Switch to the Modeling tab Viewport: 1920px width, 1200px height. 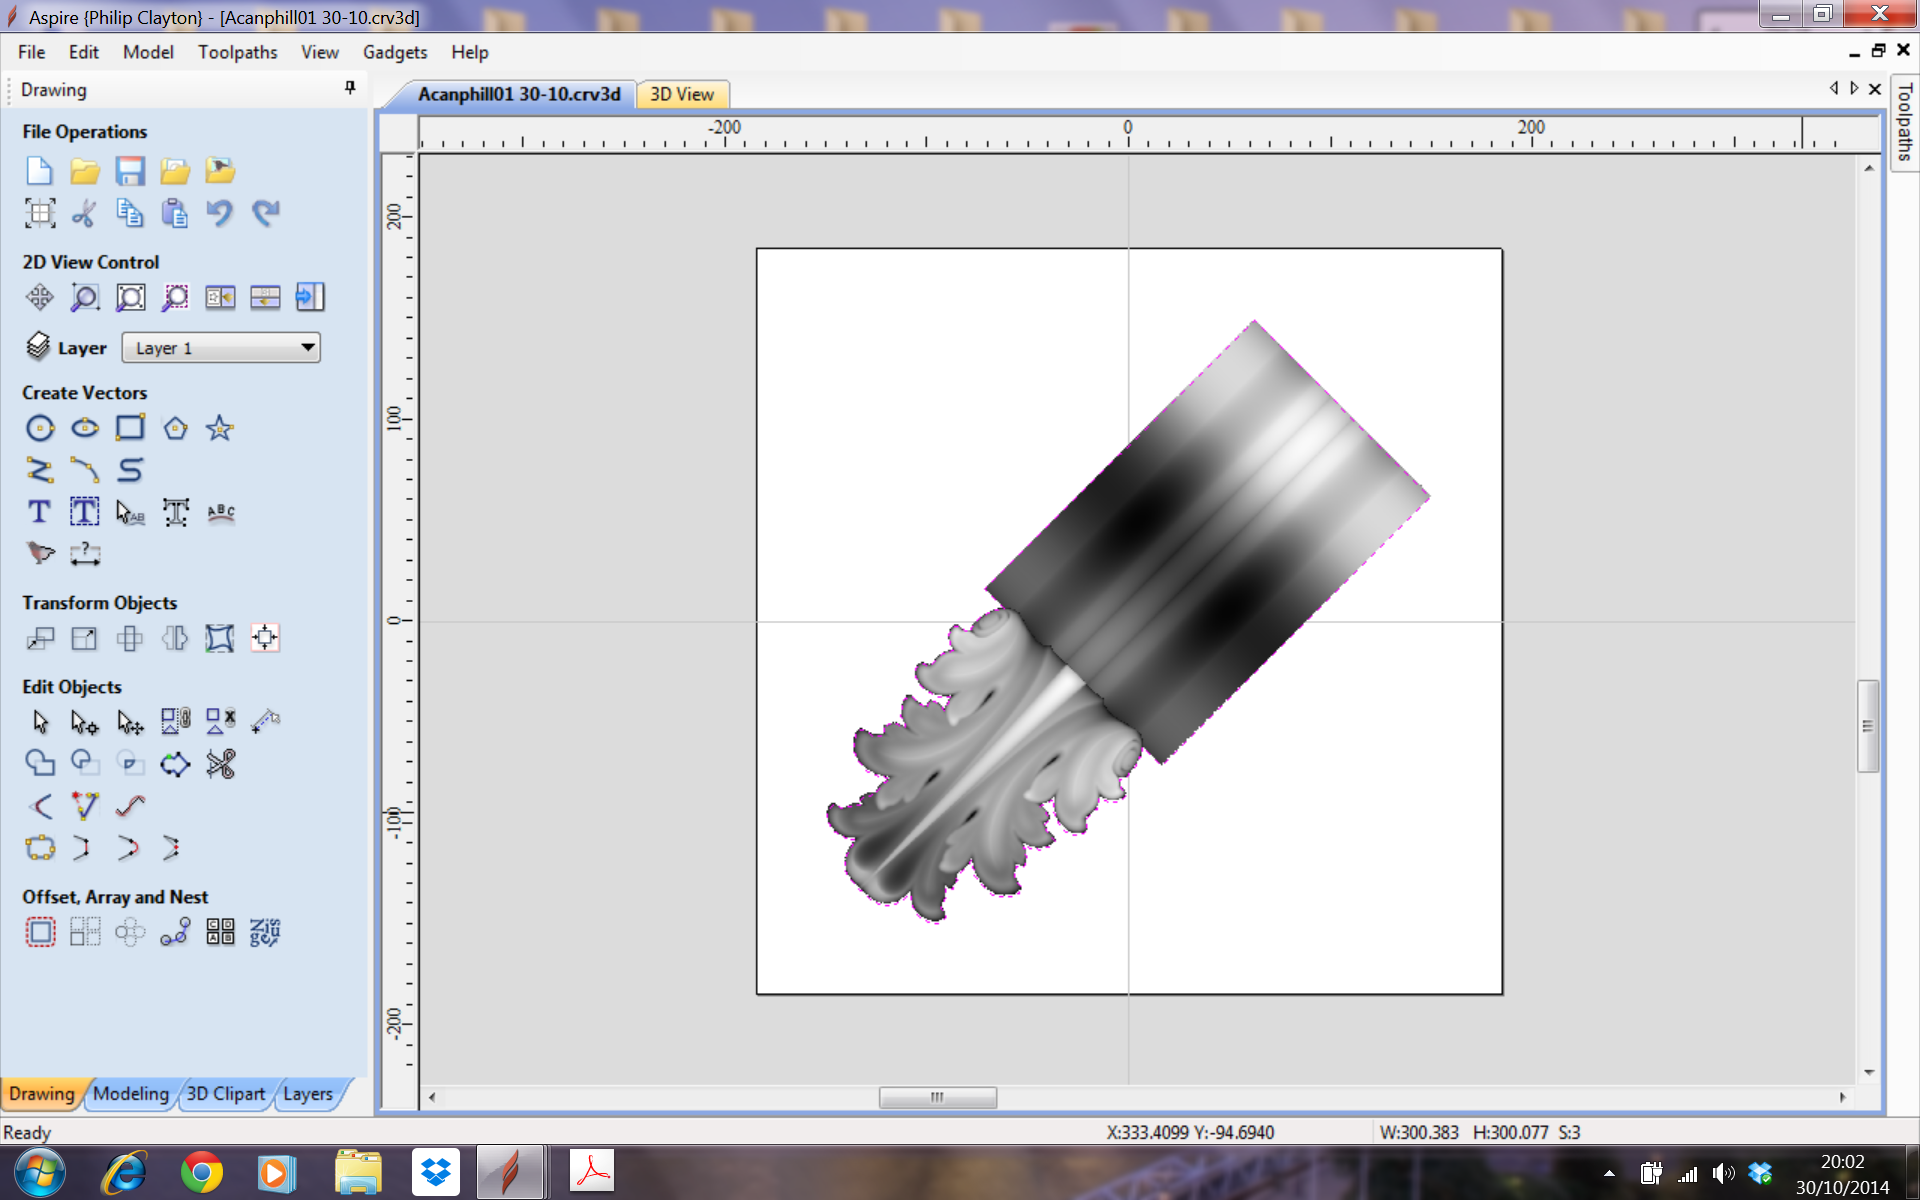click(x=131, y=1094)
